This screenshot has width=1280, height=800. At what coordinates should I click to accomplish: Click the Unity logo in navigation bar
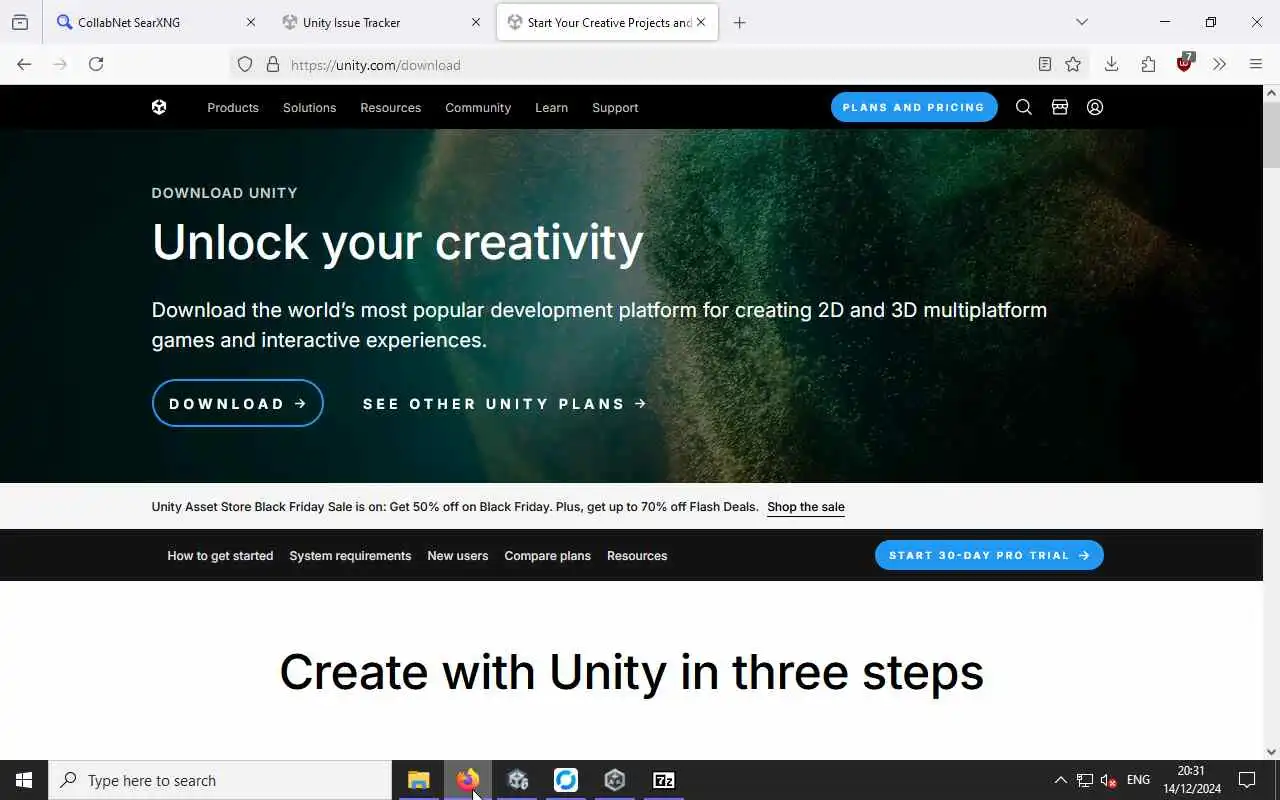pos(159,107)
